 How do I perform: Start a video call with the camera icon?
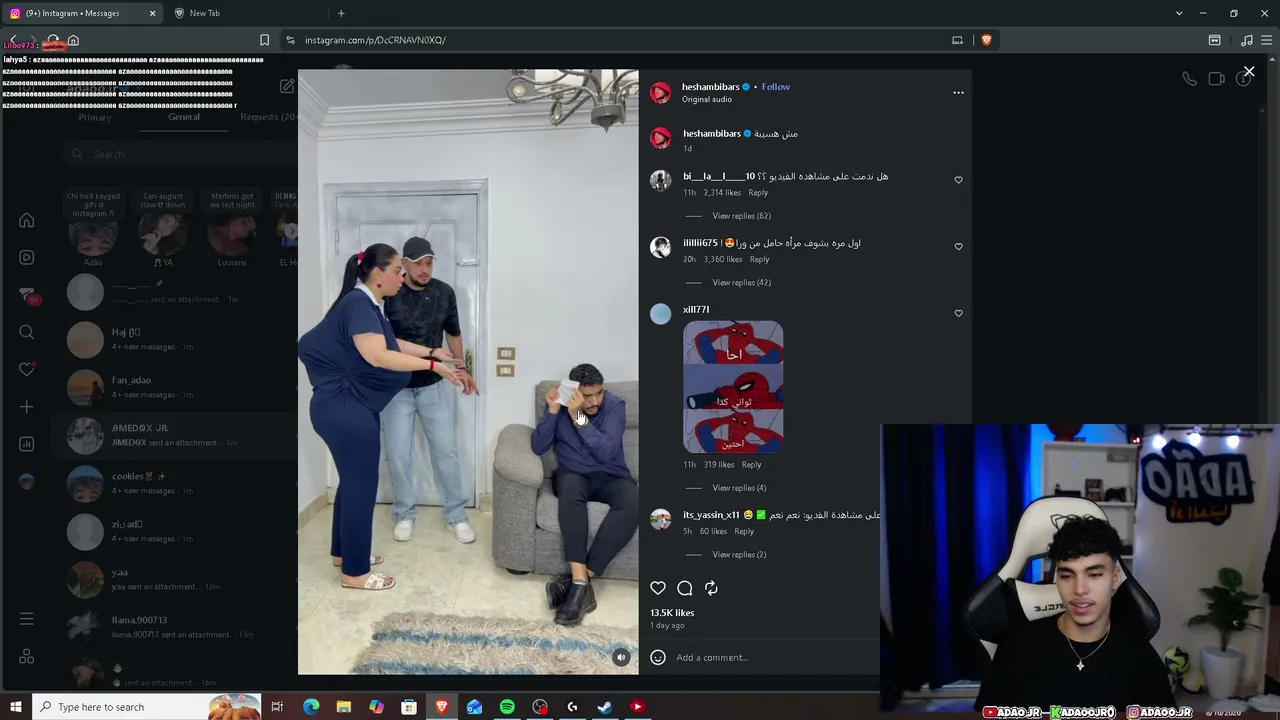1216,79
